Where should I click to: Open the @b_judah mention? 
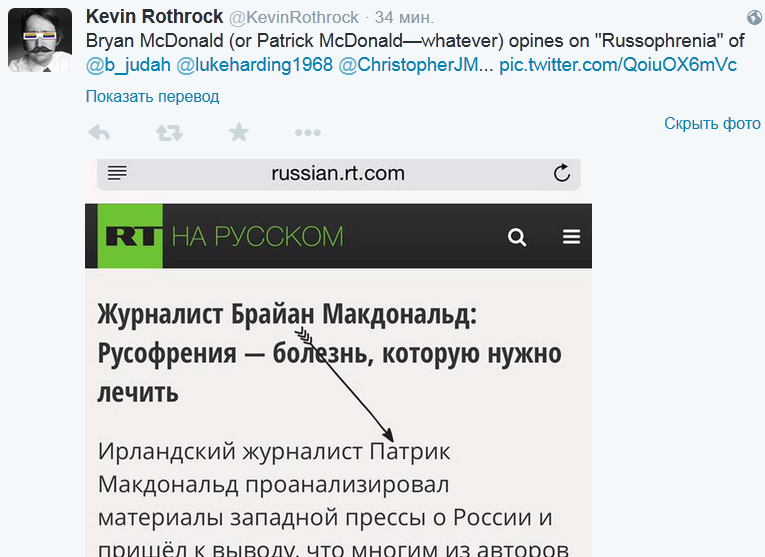coord(128,65)
